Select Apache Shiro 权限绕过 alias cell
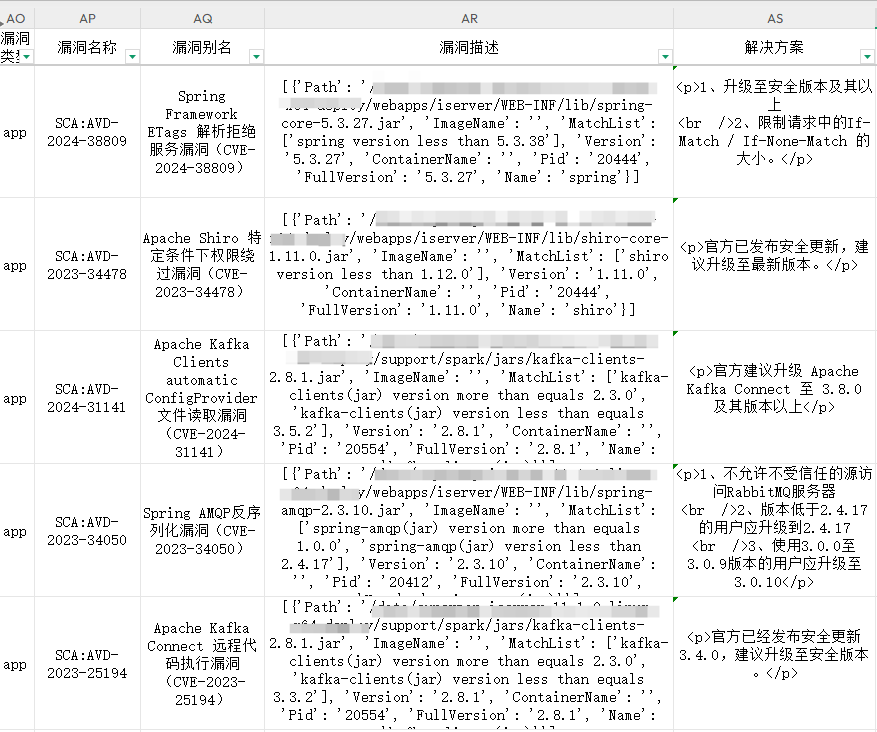This screenshot has width=877, height=732. click(202, 265)
